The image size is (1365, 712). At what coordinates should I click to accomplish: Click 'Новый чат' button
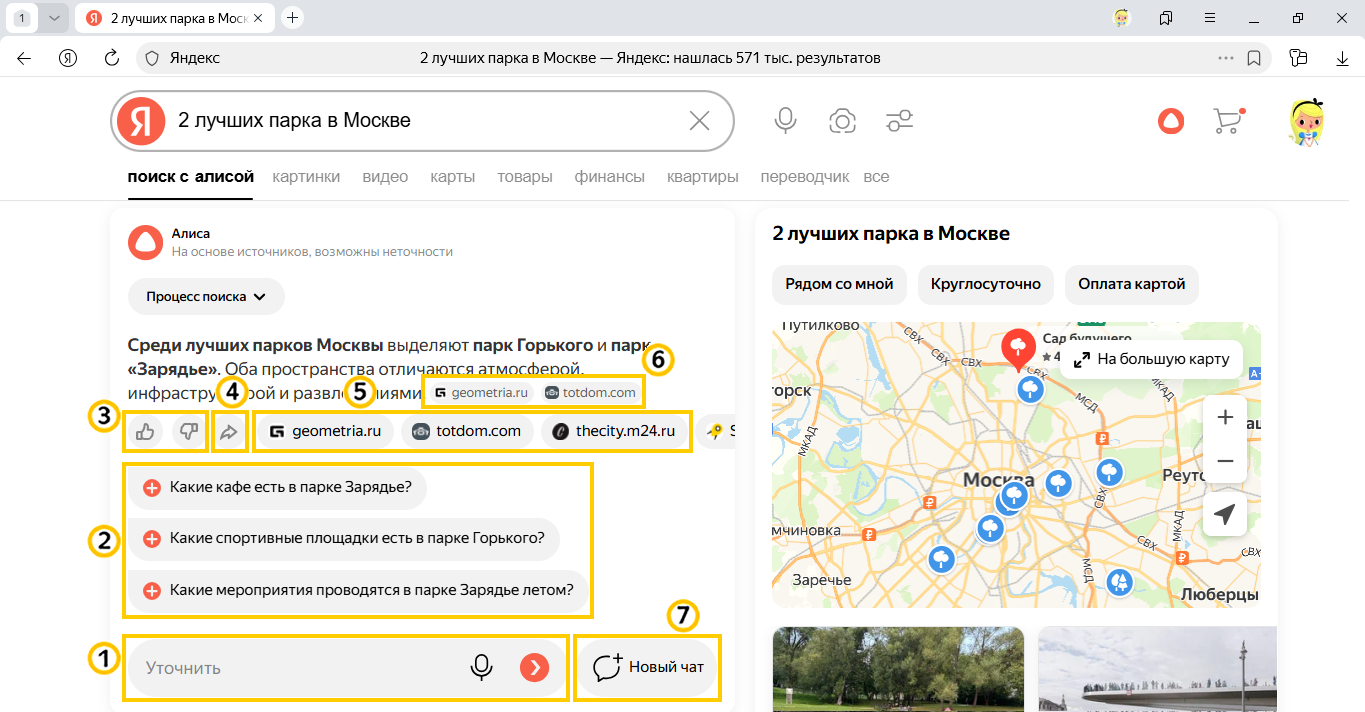click(649, 667)
